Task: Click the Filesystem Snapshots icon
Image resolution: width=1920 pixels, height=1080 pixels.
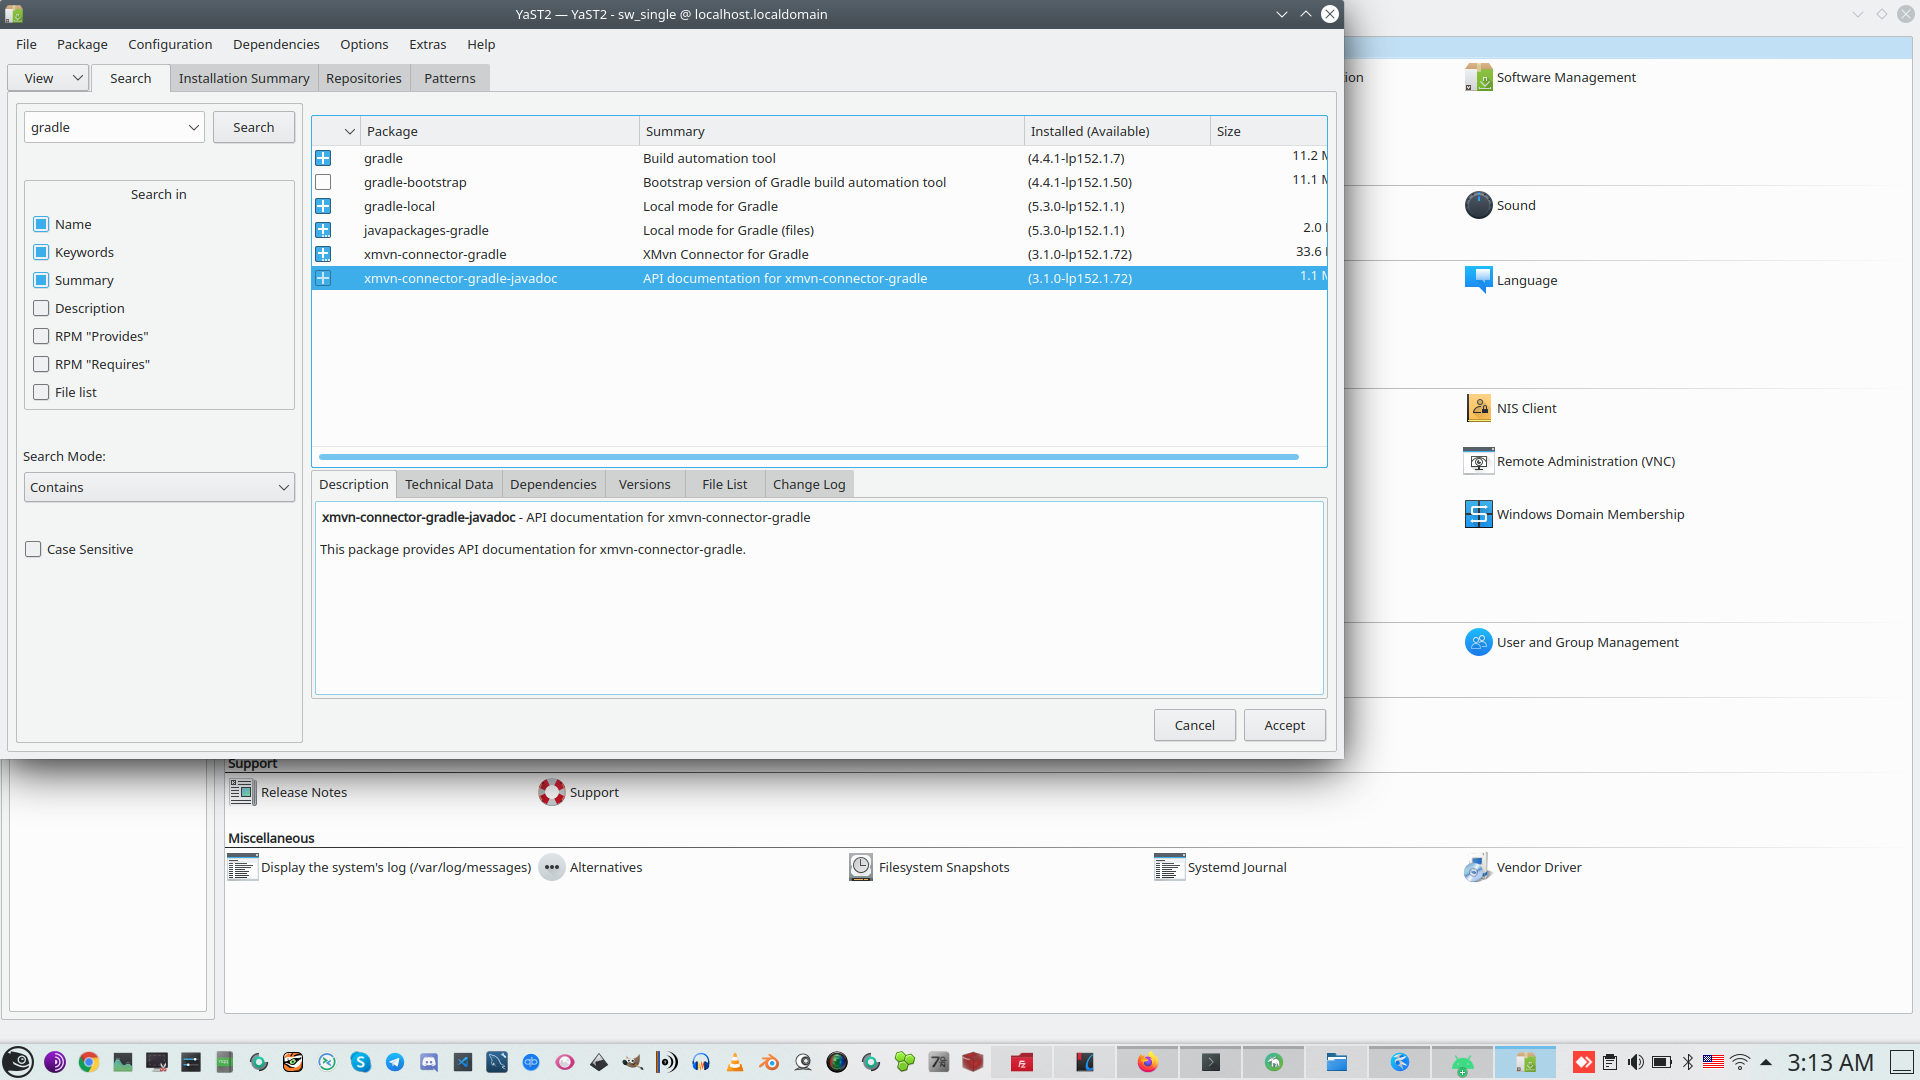Action: (860, 867)
